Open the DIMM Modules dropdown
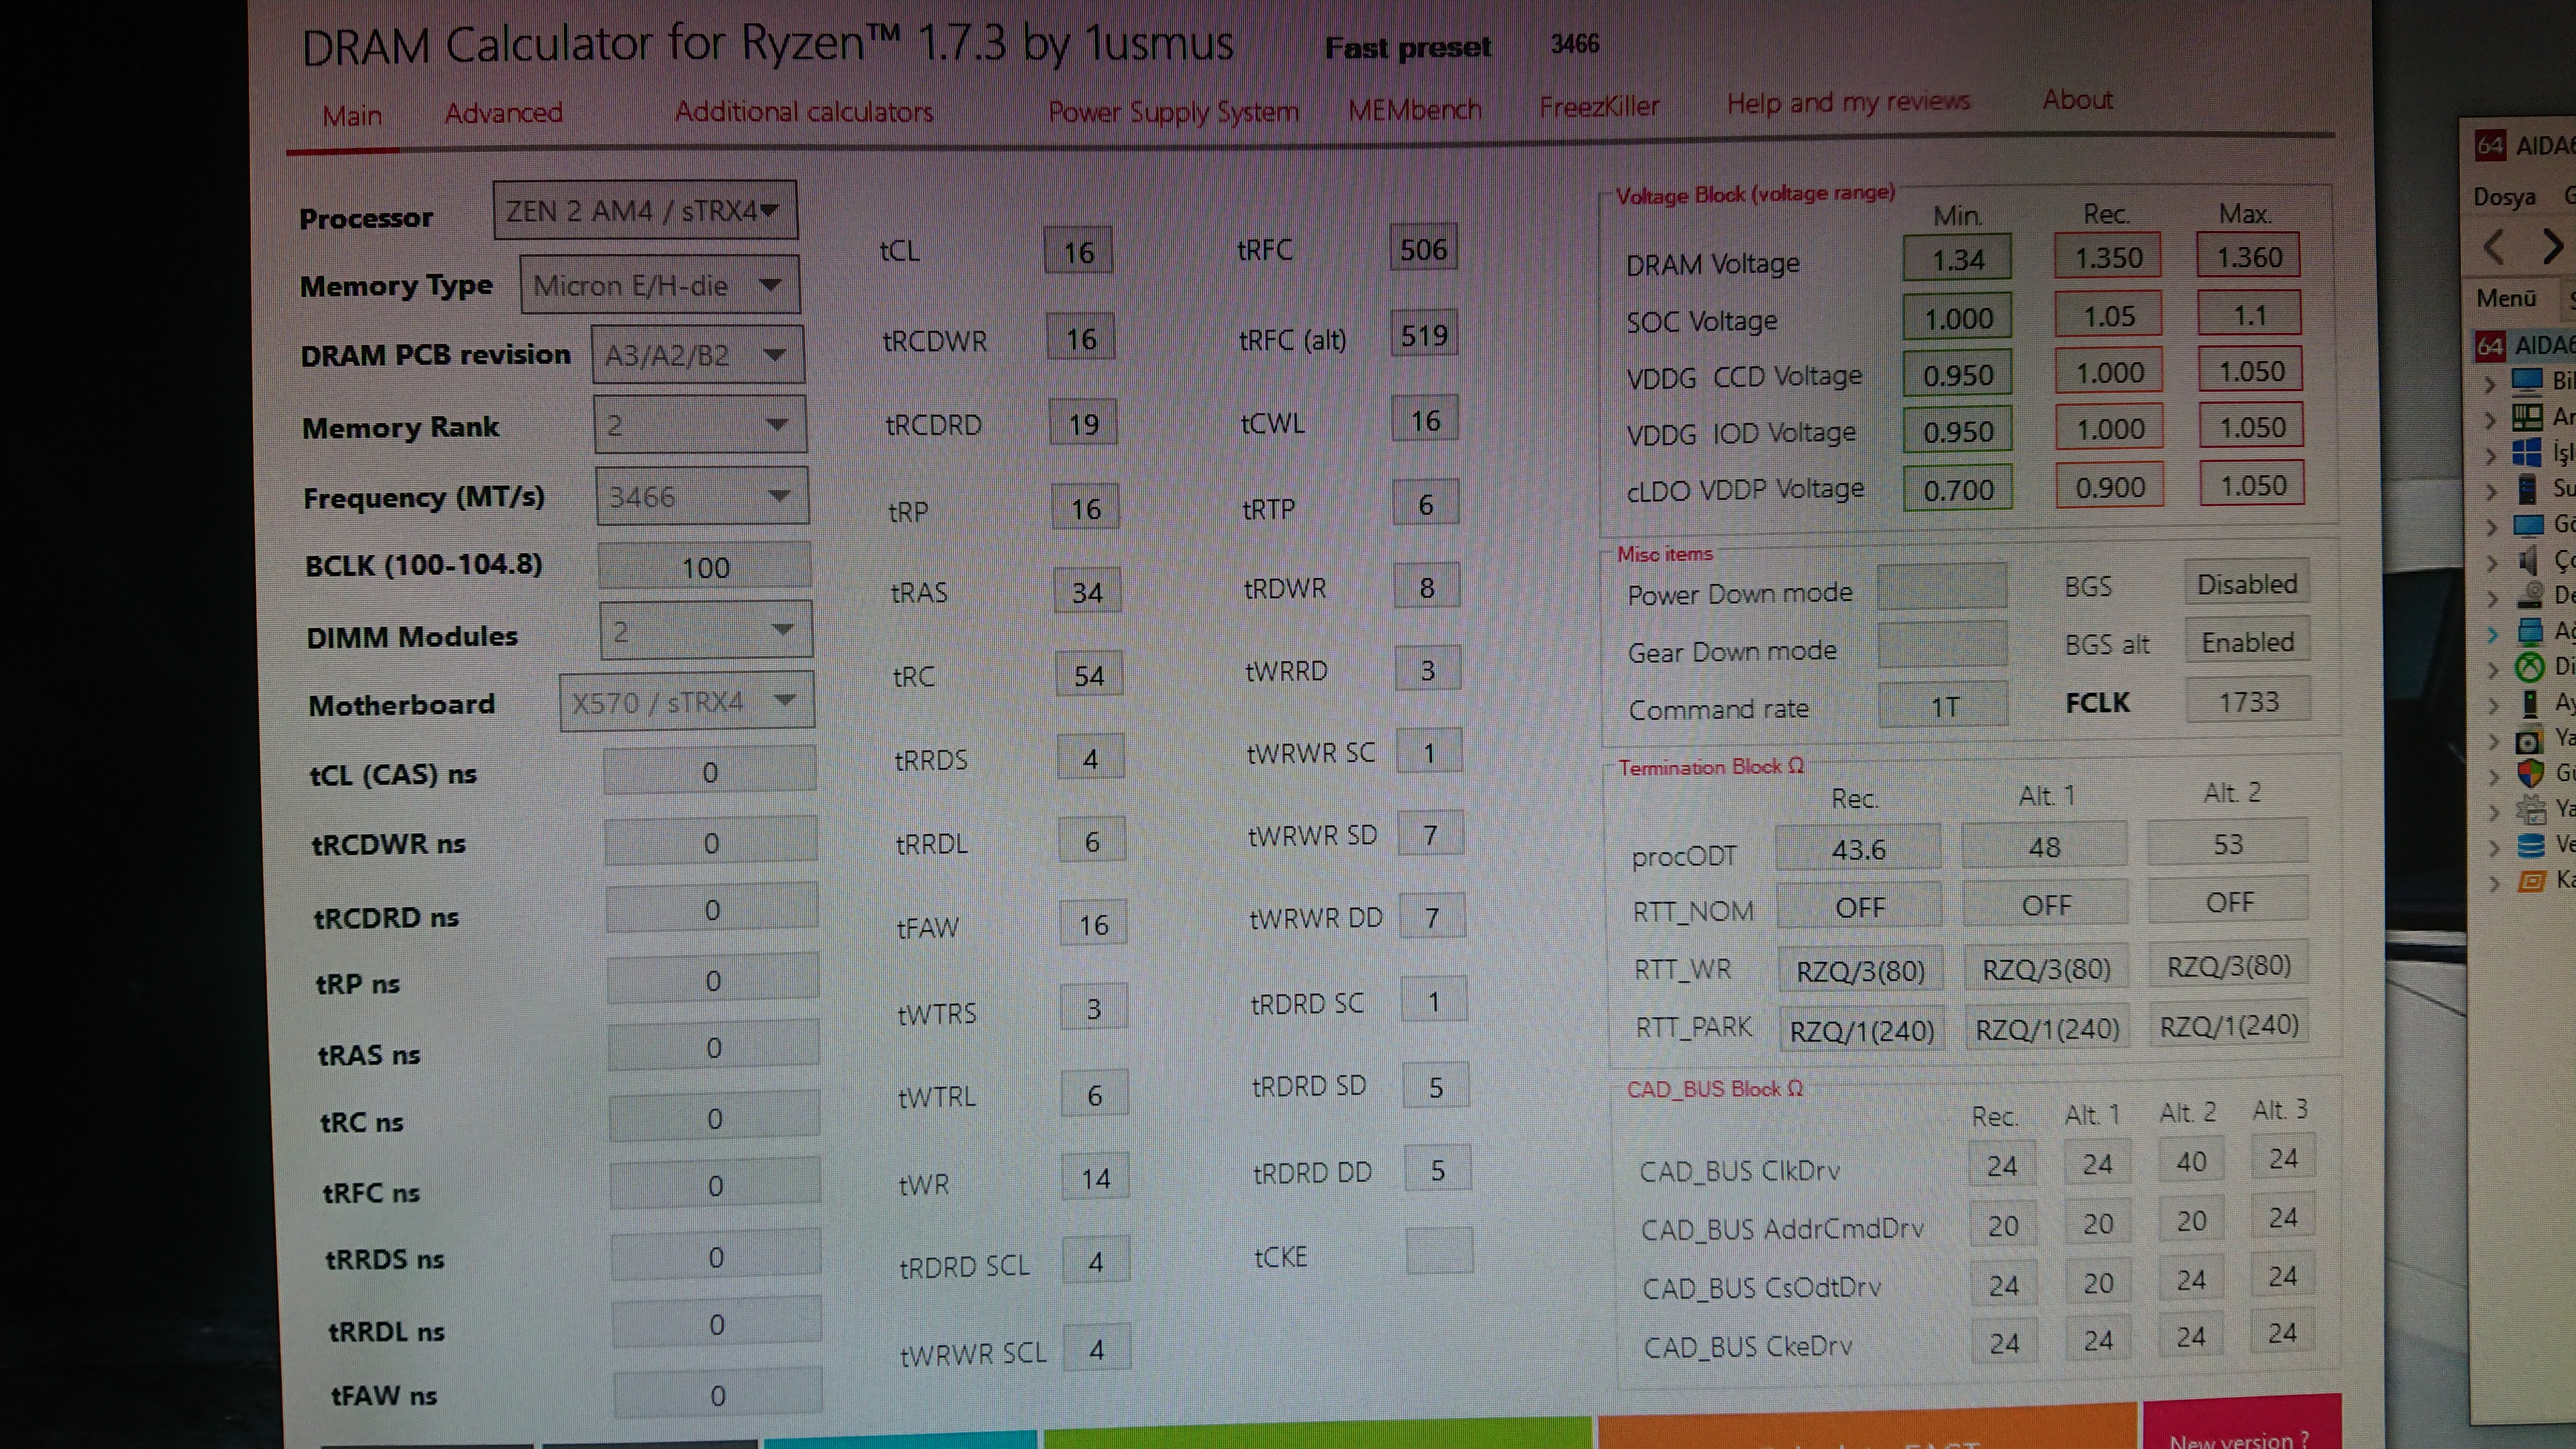 point(706,631)
